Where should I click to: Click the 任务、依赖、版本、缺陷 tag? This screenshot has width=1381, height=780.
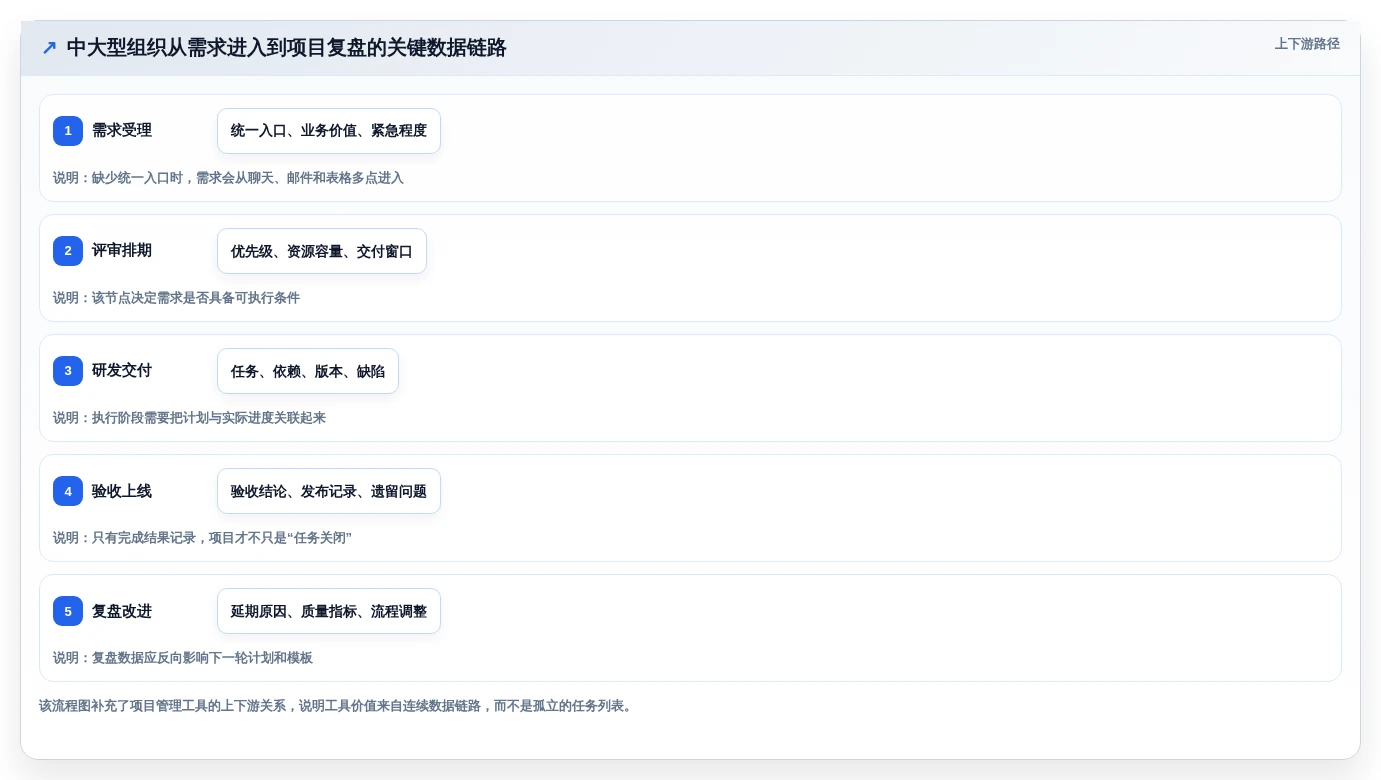(308, 371)
